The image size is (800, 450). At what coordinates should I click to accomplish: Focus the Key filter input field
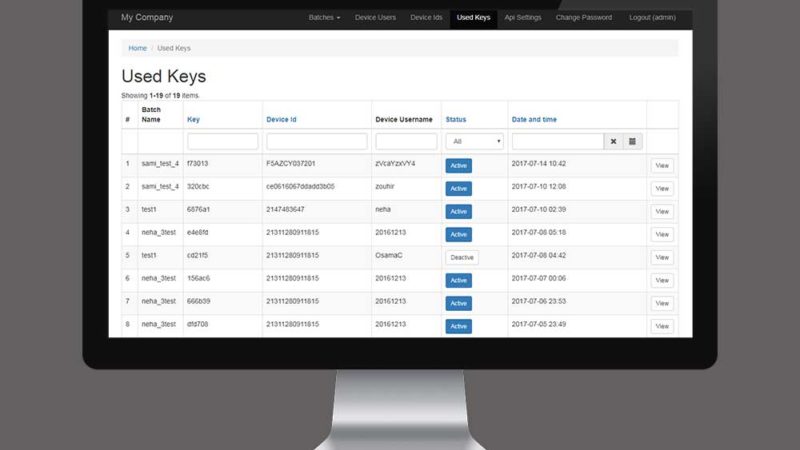(x=222, y=142)
